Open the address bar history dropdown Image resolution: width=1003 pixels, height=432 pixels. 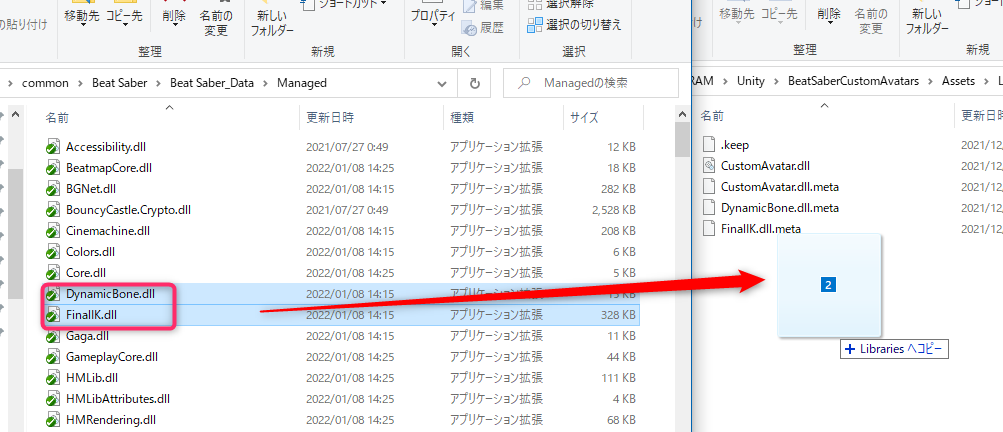pyautogui.click(x=442, y=83)
